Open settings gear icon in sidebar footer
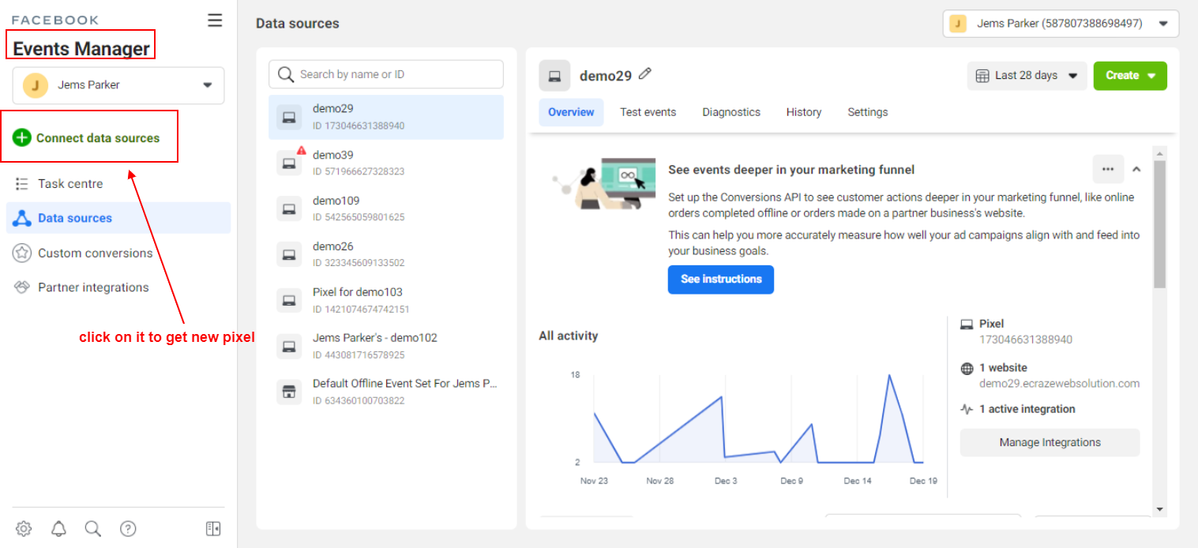This screenshot has width=1198, height=548. [24, 529]
